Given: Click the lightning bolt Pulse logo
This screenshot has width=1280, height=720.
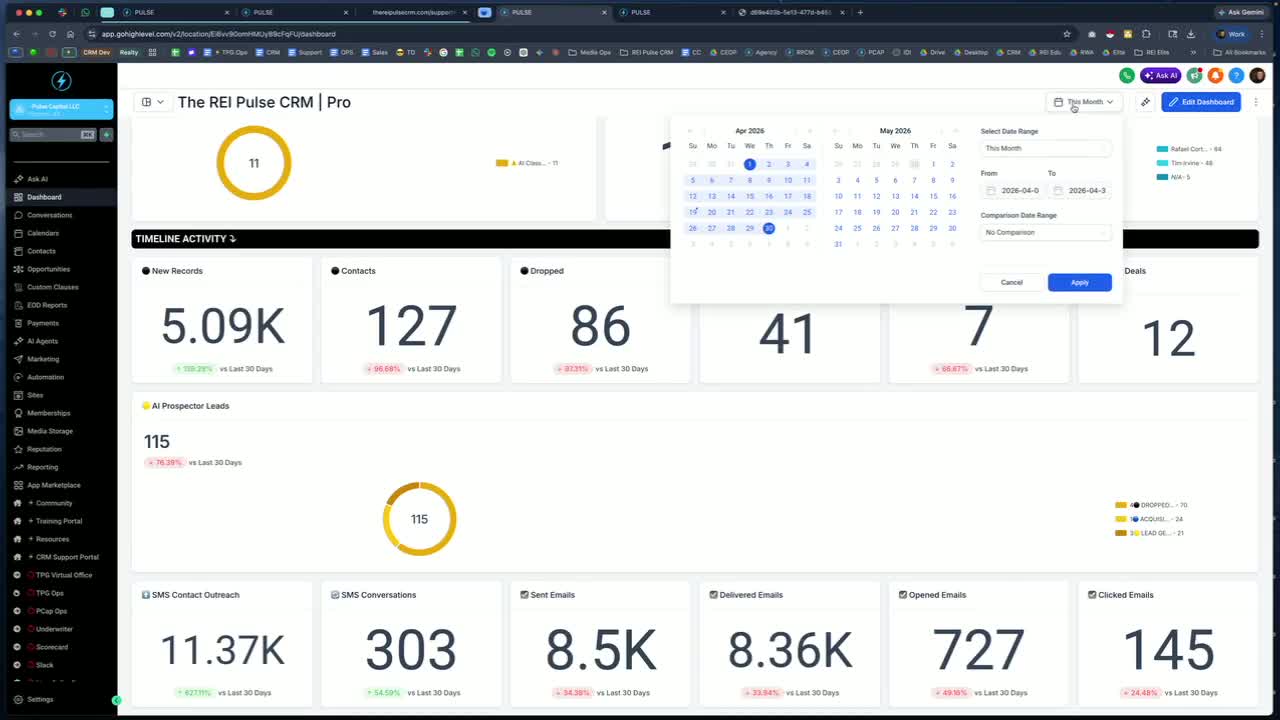Looking at the screenshot, I should point(60,82).
